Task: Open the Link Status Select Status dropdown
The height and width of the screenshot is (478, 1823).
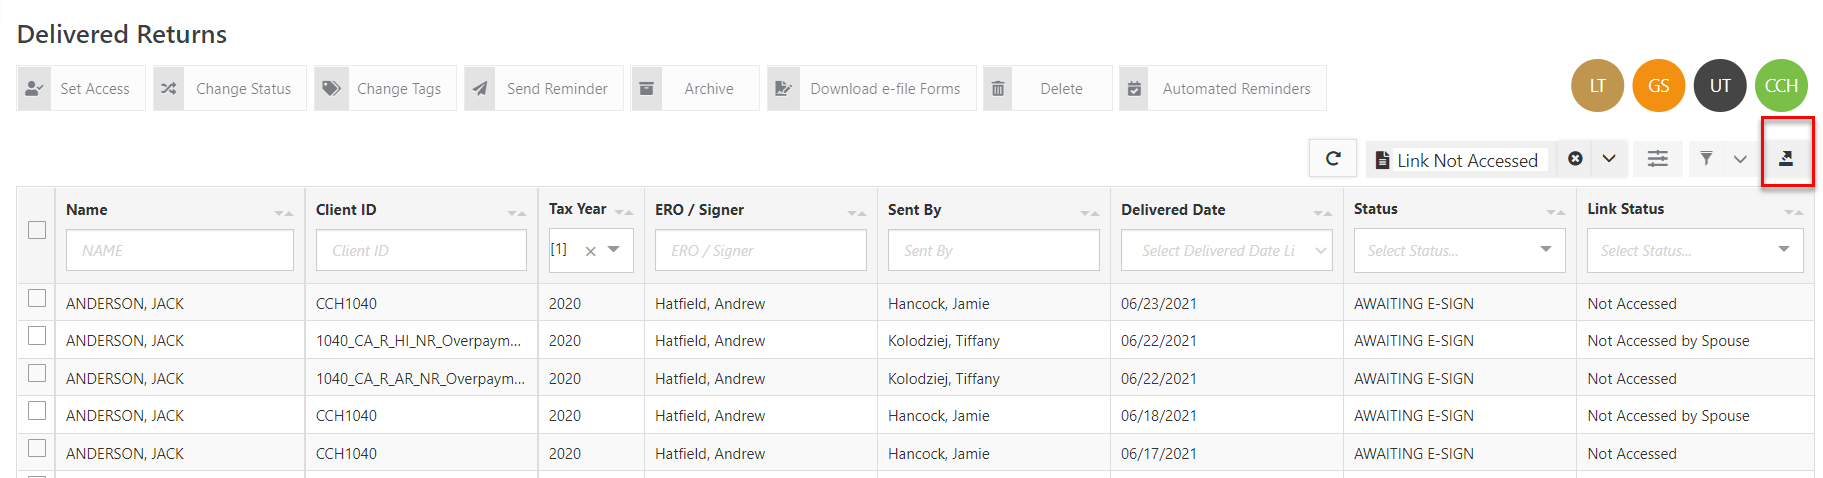Action: [1695, 250]
